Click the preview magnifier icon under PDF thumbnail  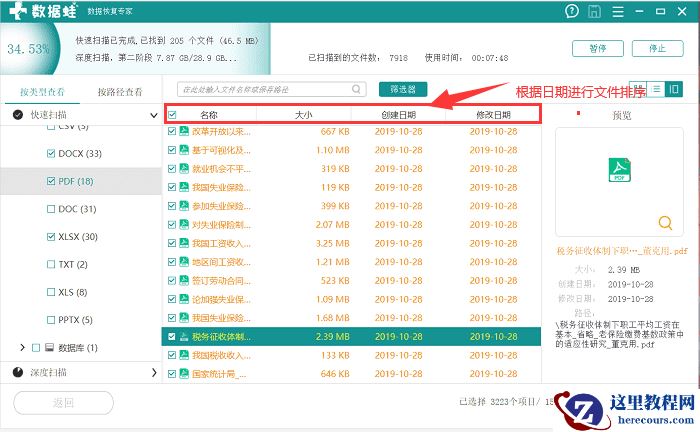(665, 222)
